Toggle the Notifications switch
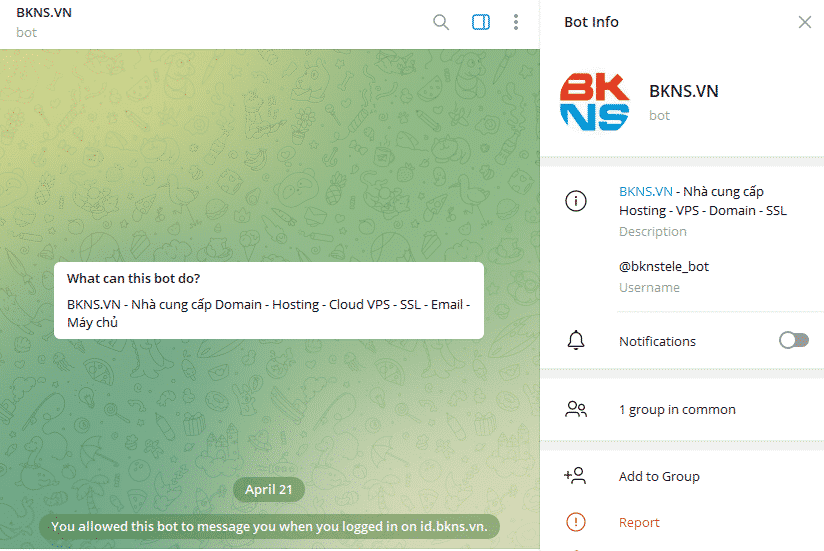824x551 pixels. coord(794,340)
